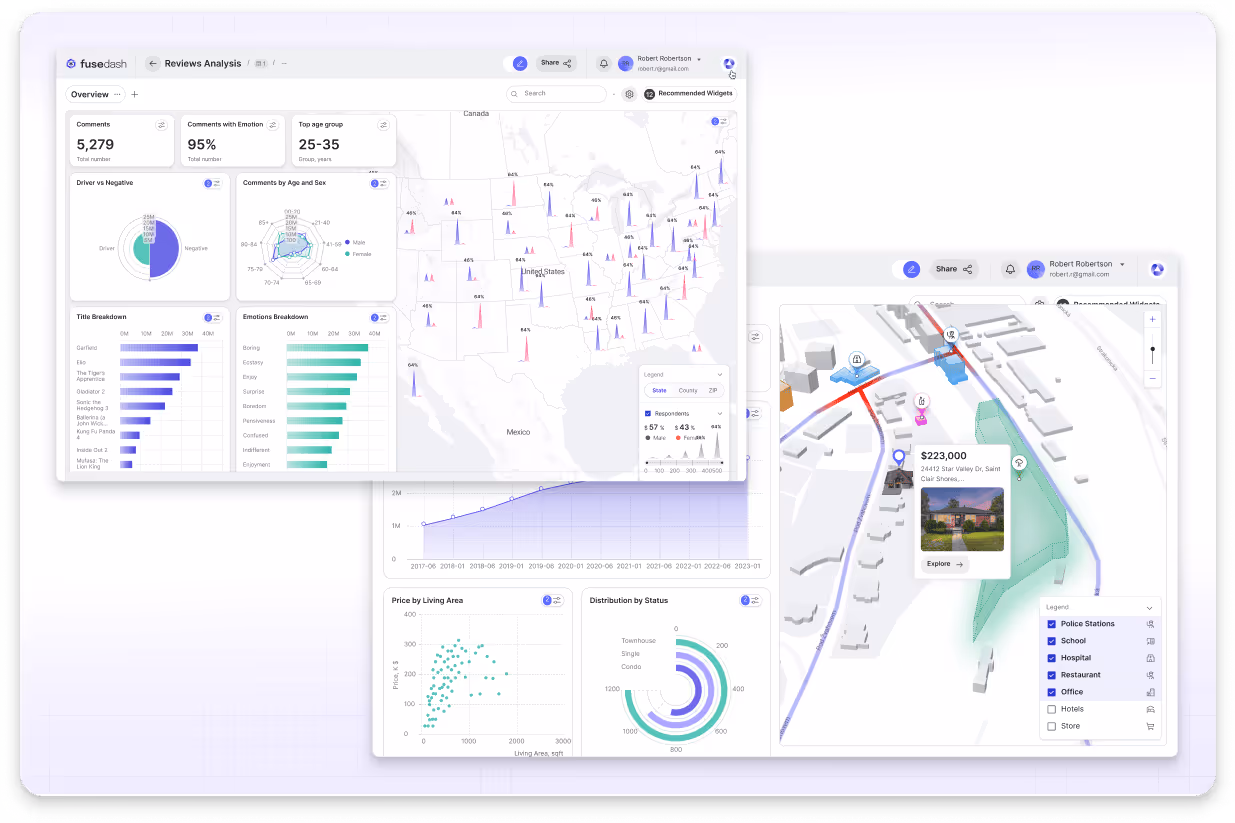Collapse the Respondents section chevron
Image resolution: width=1235 pixels, height=823 pixels.
coord(719,413)
